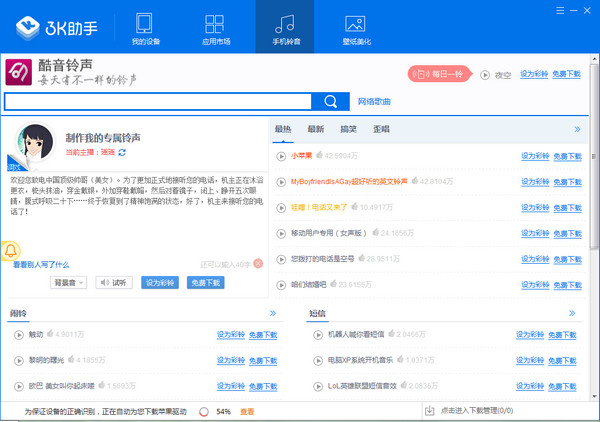Screen dimensions: 600x422
Task: Click the magnifier search button
Action: pyautogui.click(x=329, y=101)
